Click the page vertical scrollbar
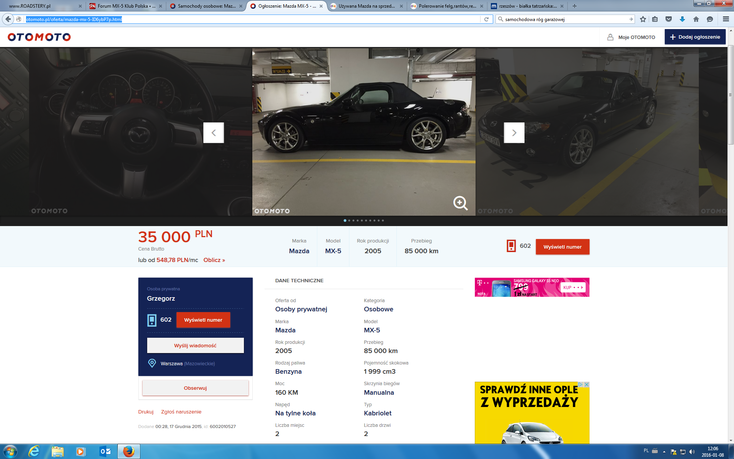Image resolution: width=734 pixels, height=459 pixels. tap(730, 234)
